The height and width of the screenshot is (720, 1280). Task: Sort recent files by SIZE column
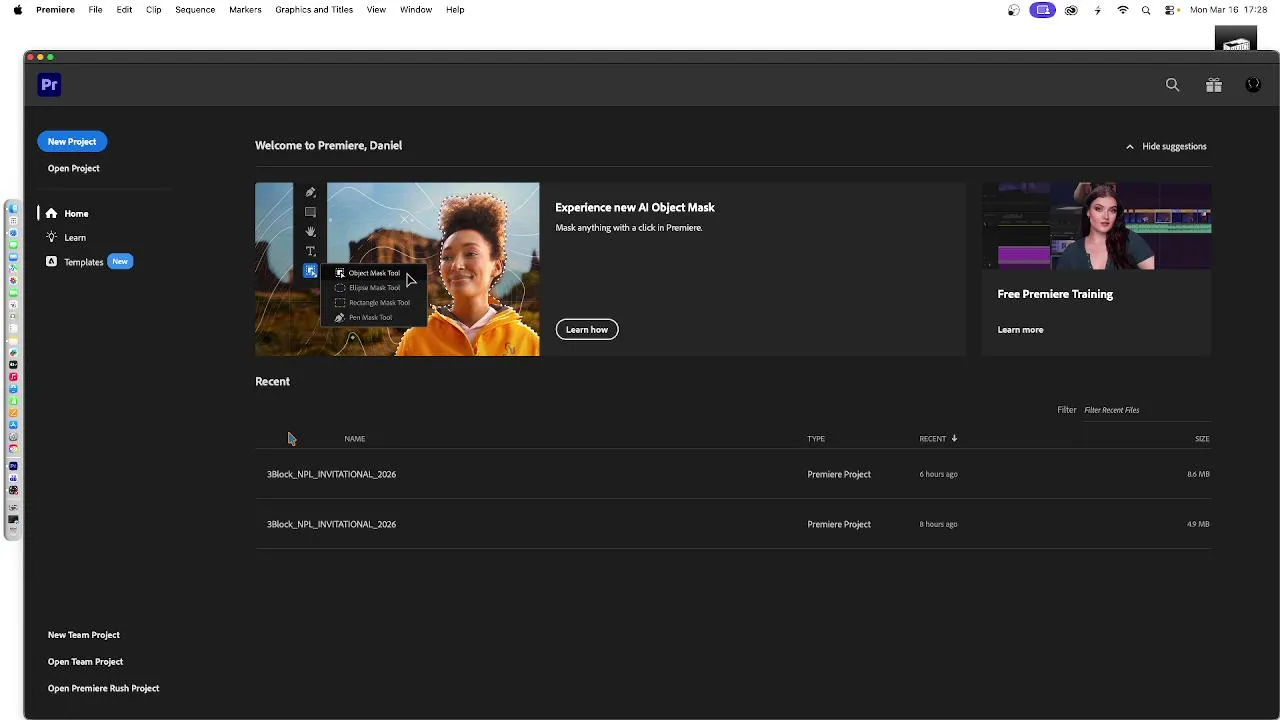pyautogui.click(x=1202, y=438)
